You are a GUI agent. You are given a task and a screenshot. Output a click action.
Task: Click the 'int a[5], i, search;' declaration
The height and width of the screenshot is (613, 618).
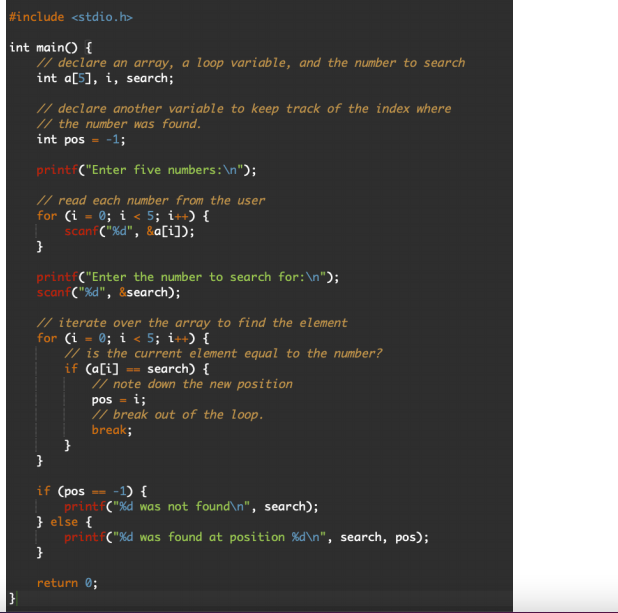pos(105,78)
